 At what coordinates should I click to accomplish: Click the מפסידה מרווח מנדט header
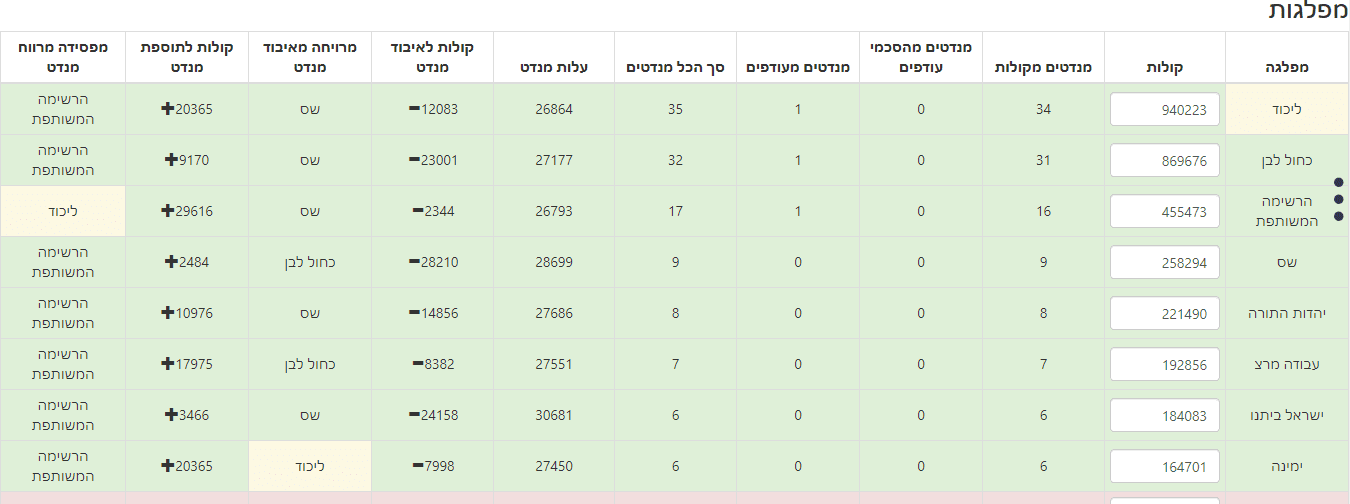tap(63, 57)
